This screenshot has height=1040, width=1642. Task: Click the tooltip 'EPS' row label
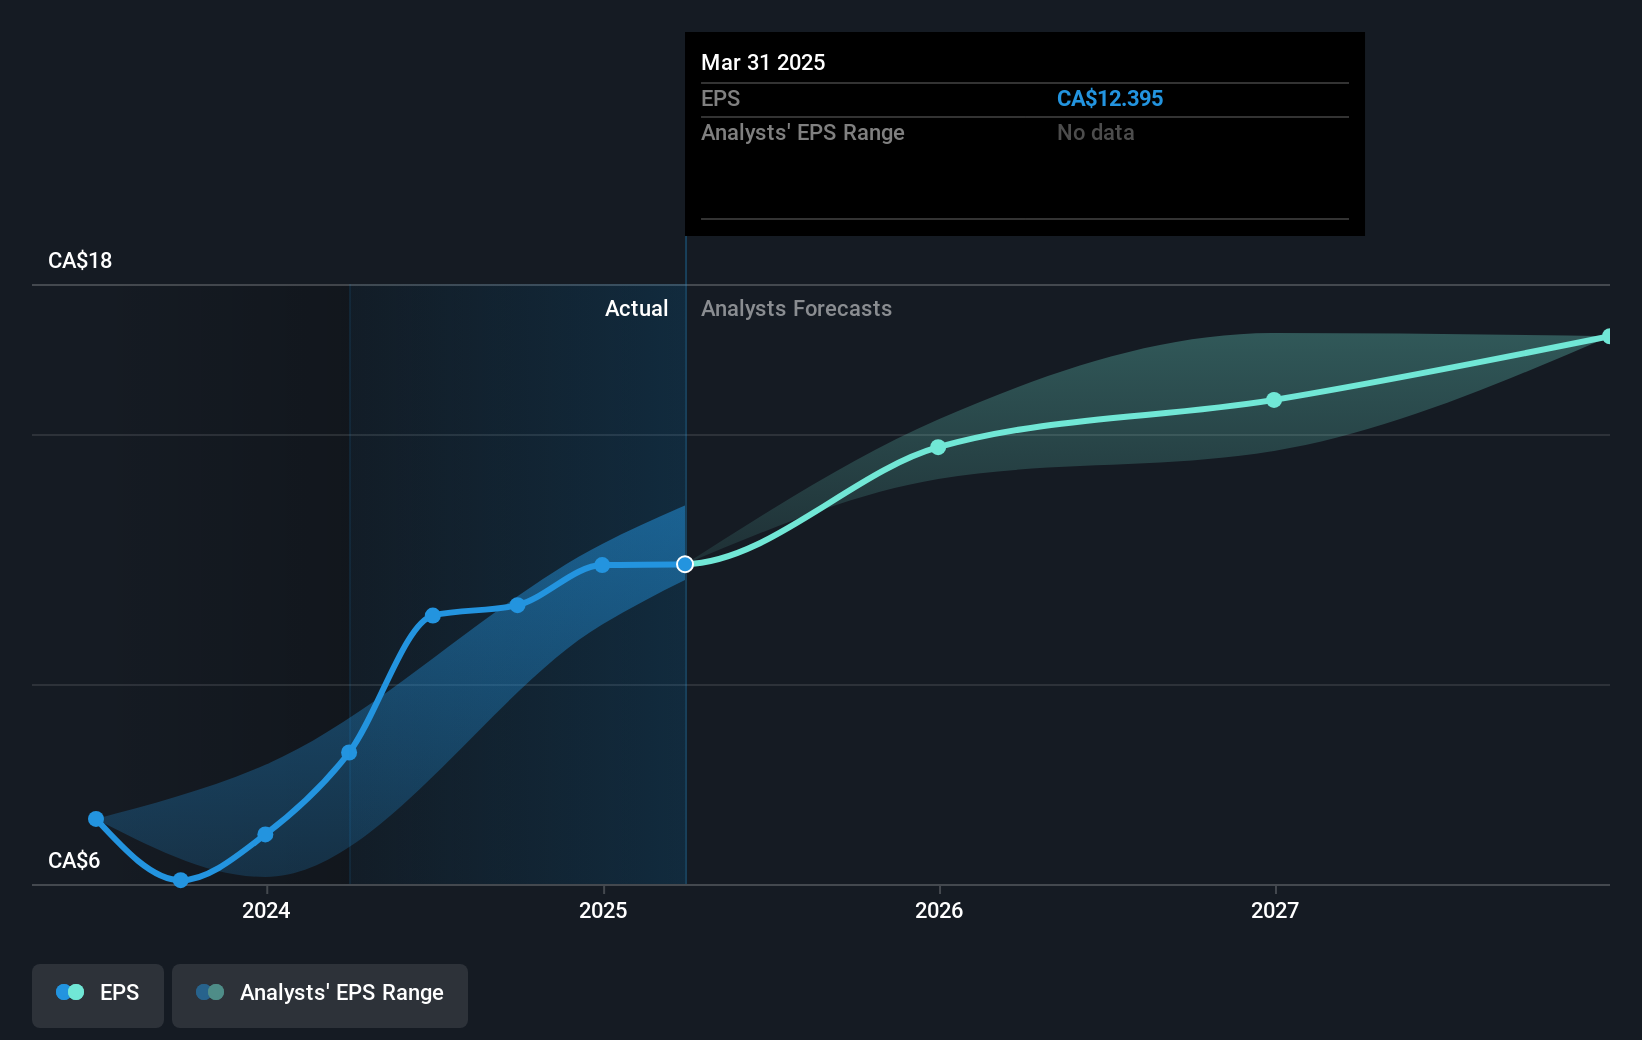720,99
